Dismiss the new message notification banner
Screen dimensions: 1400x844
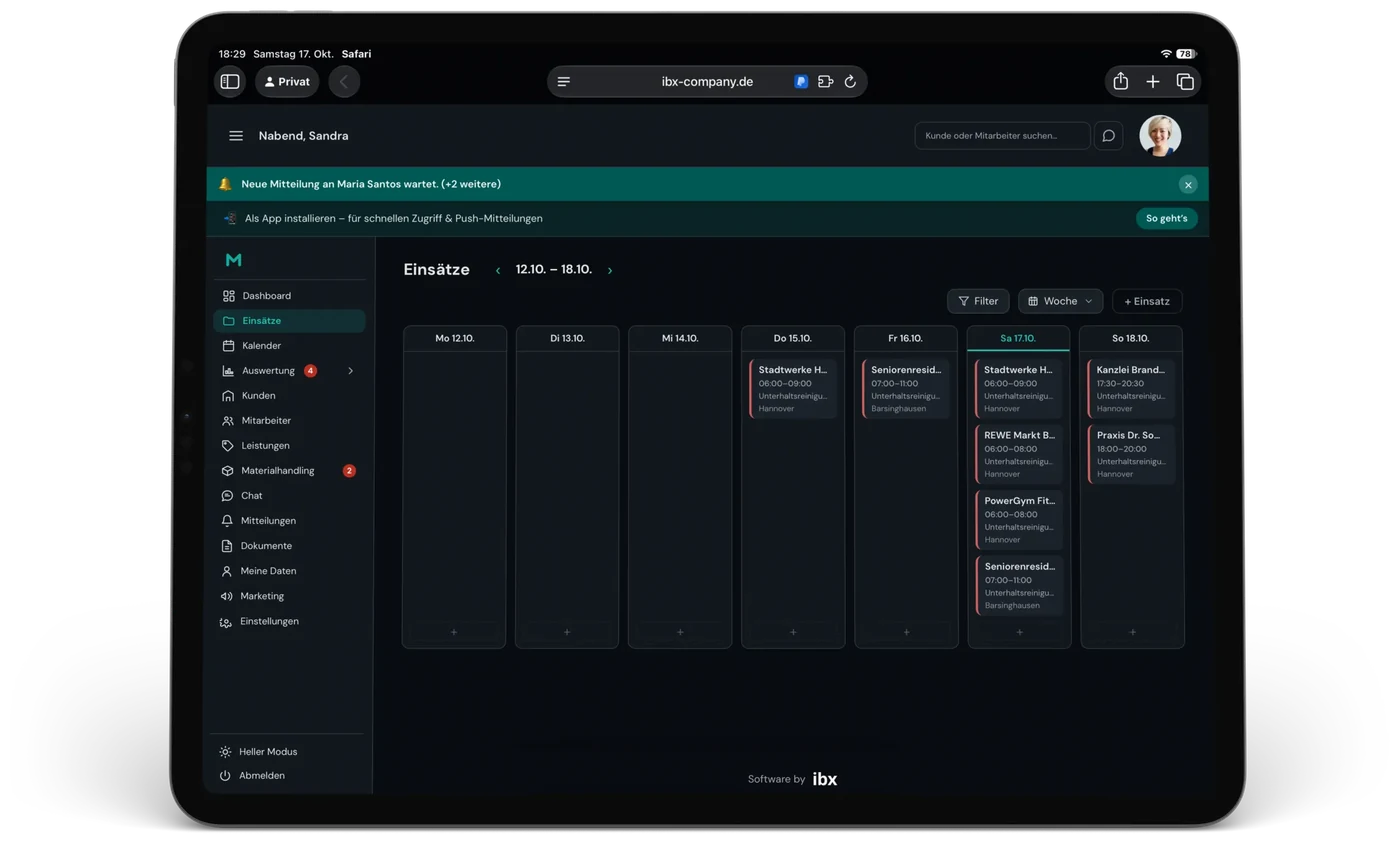[1188, 184]
